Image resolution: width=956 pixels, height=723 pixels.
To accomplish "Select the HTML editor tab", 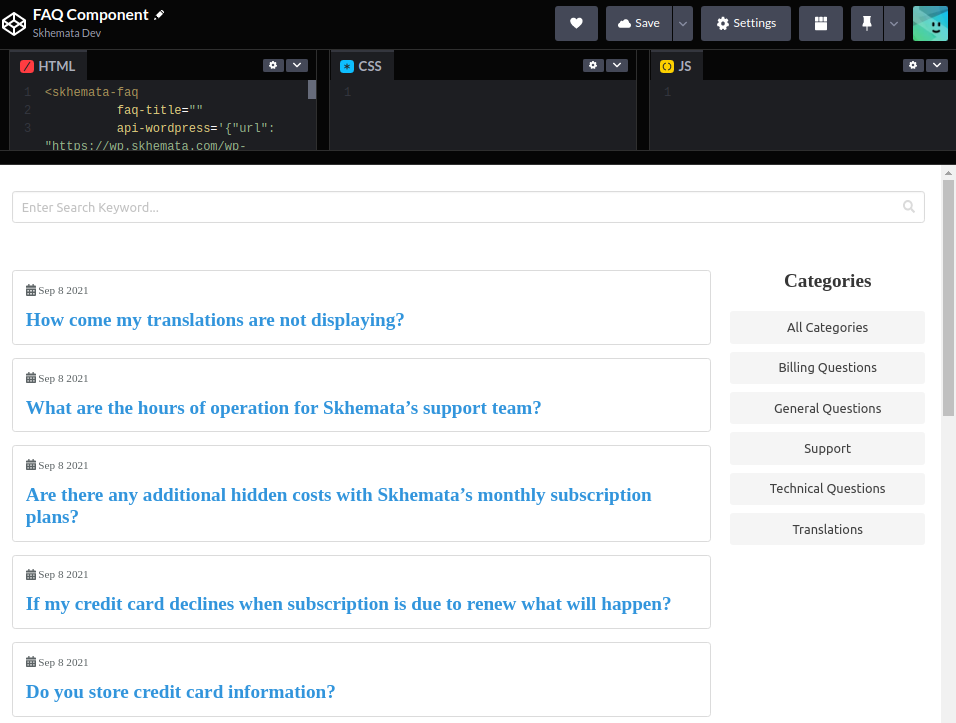I will [48, 66].
